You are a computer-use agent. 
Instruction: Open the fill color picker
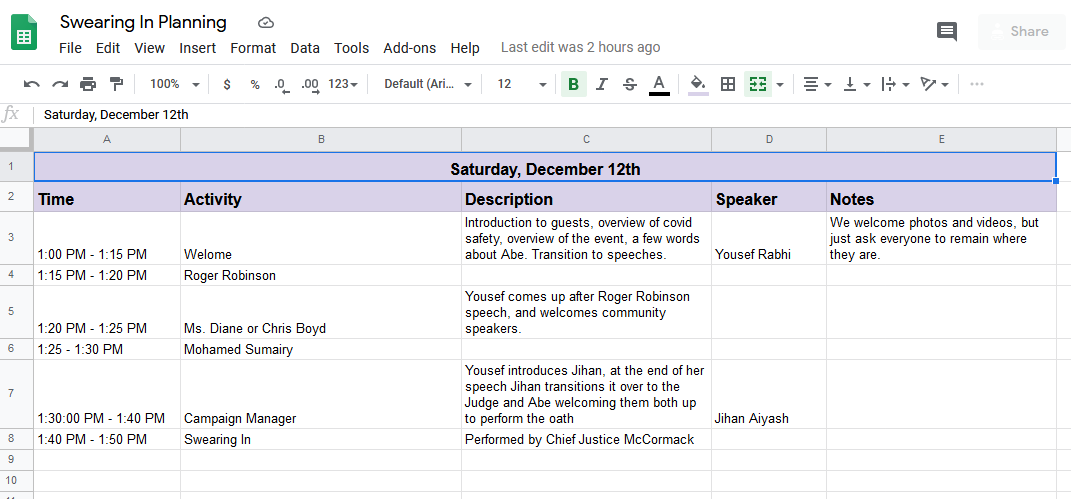698,85
